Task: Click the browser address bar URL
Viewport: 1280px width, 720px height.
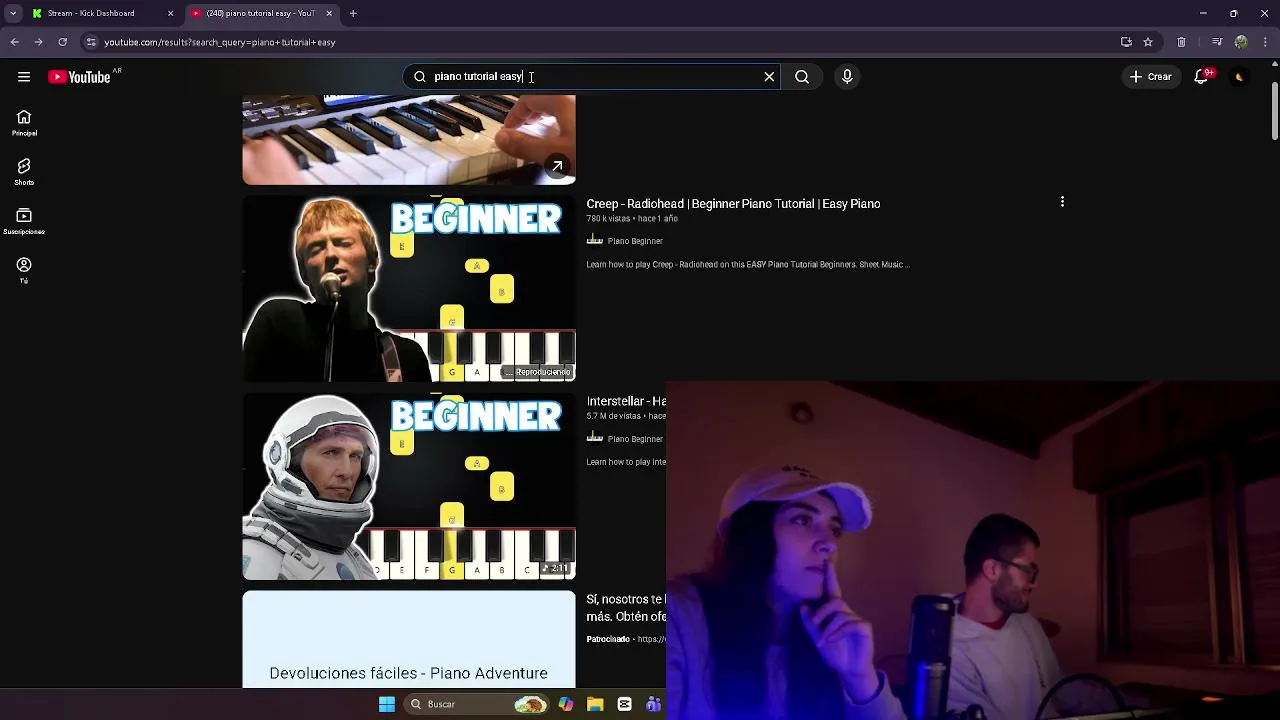Action: pyautogui.click(x=220, y=42)
